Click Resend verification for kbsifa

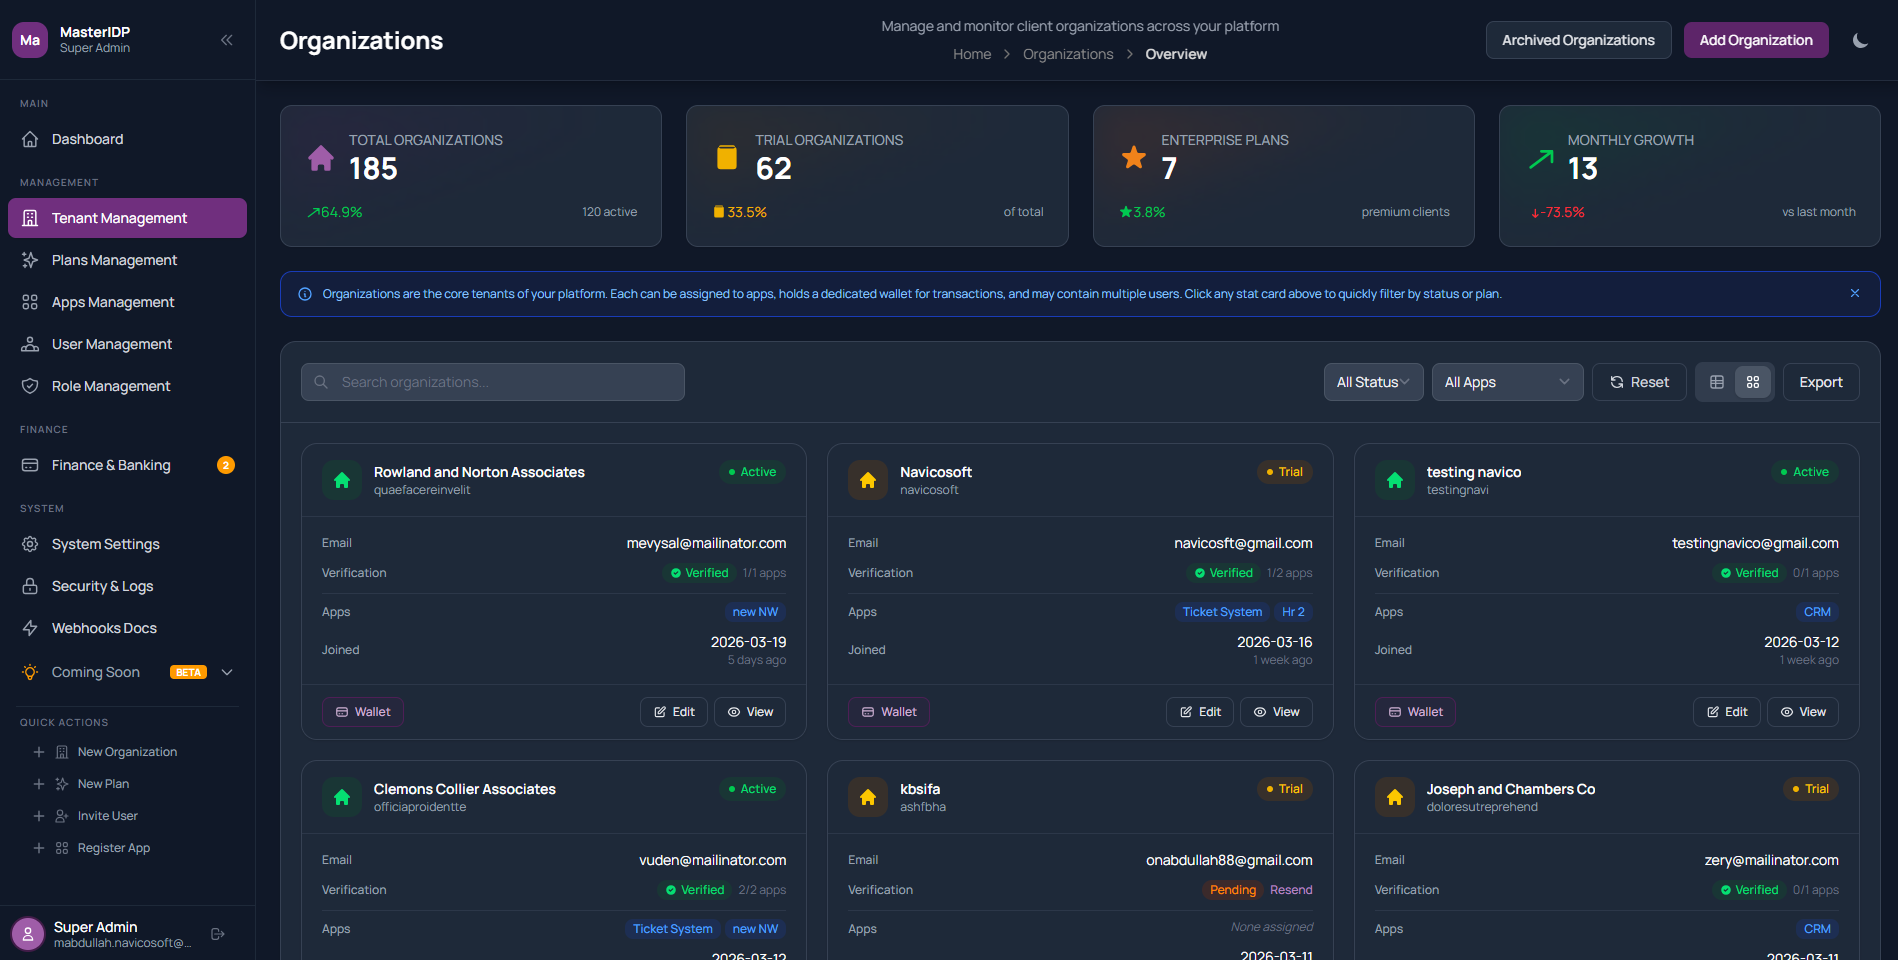(x=1291, y=890)
